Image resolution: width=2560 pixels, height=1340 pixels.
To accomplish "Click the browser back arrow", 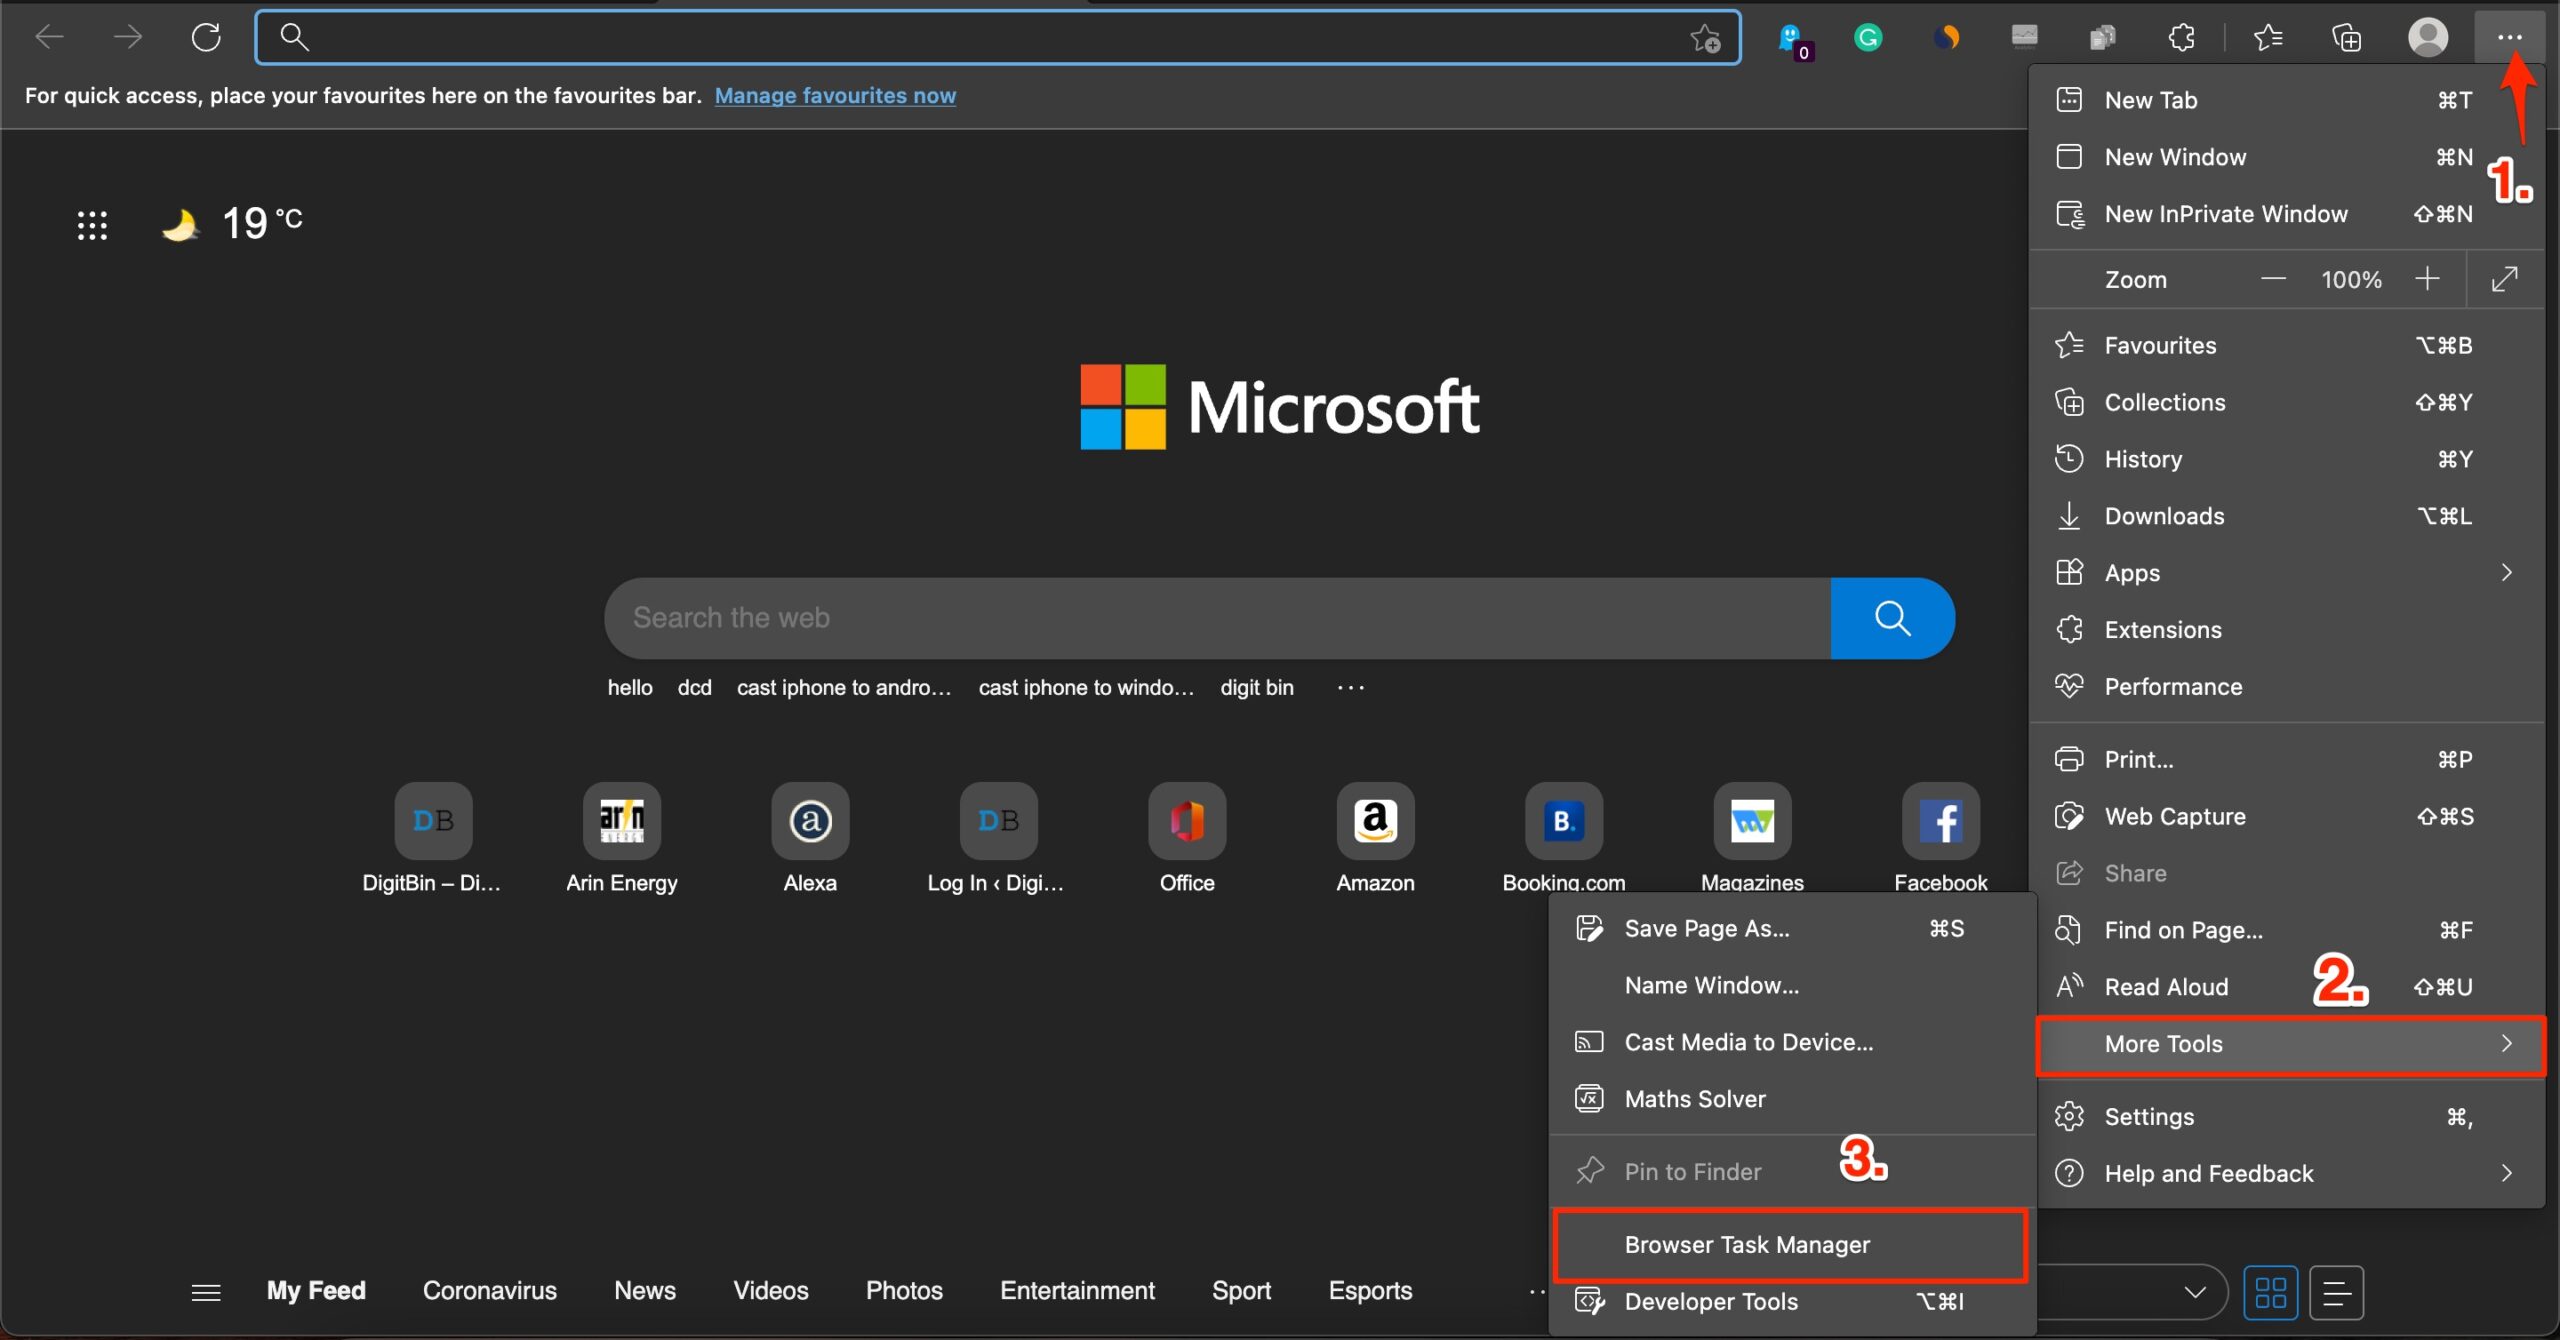I will 49,38.
